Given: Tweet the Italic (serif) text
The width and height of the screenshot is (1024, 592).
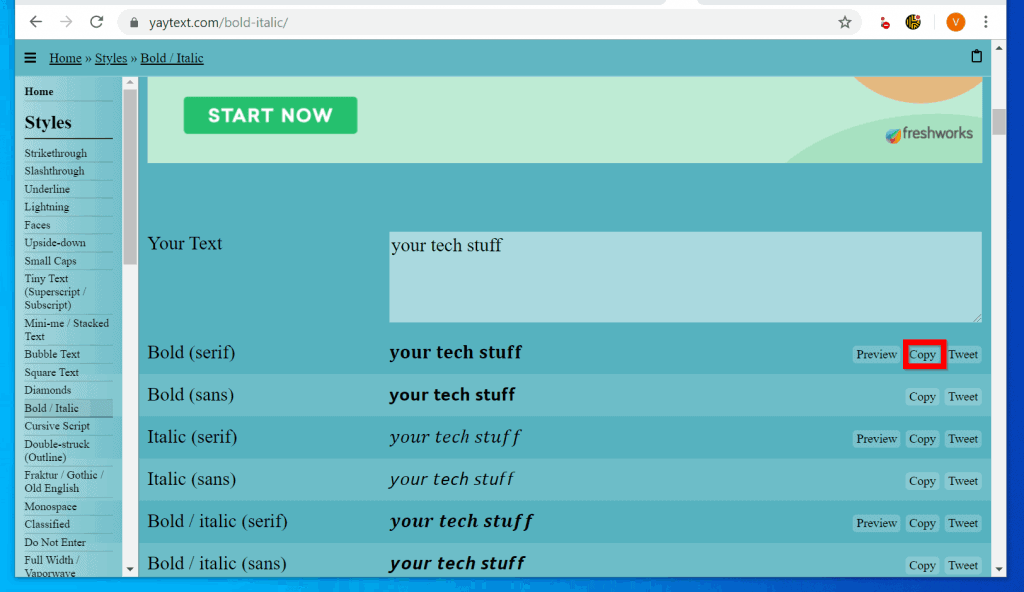Looking at the screenshot, I should (x=963, y=438).
